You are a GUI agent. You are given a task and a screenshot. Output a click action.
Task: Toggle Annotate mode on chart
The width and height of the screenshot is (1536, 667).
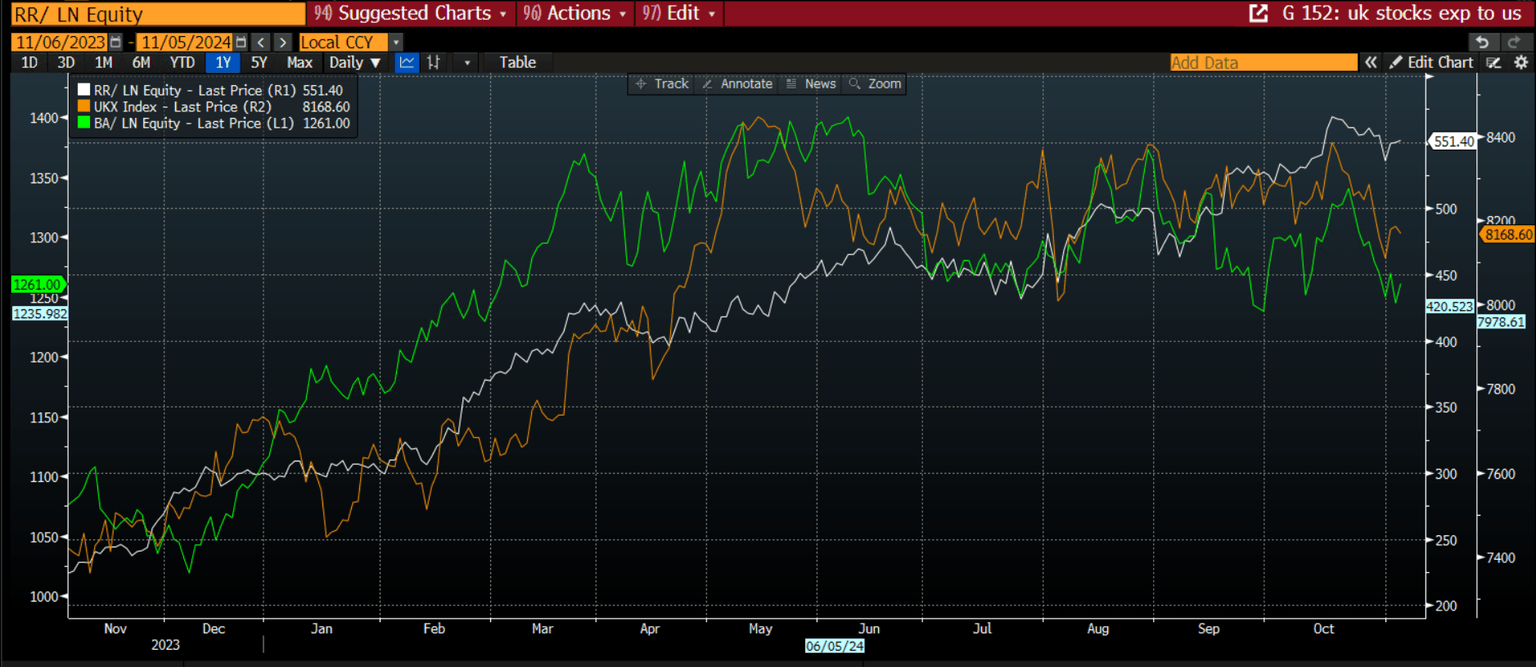point(737,84)
